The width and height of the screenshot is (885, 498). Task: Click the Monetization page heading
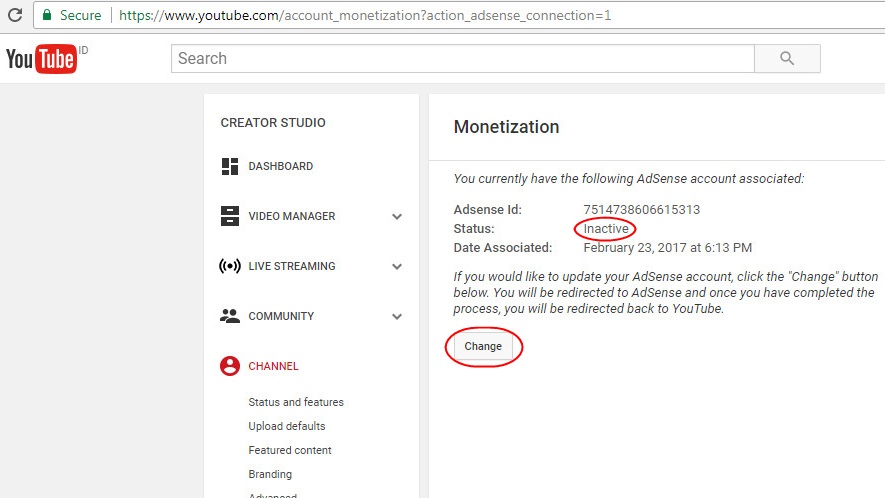506,126
